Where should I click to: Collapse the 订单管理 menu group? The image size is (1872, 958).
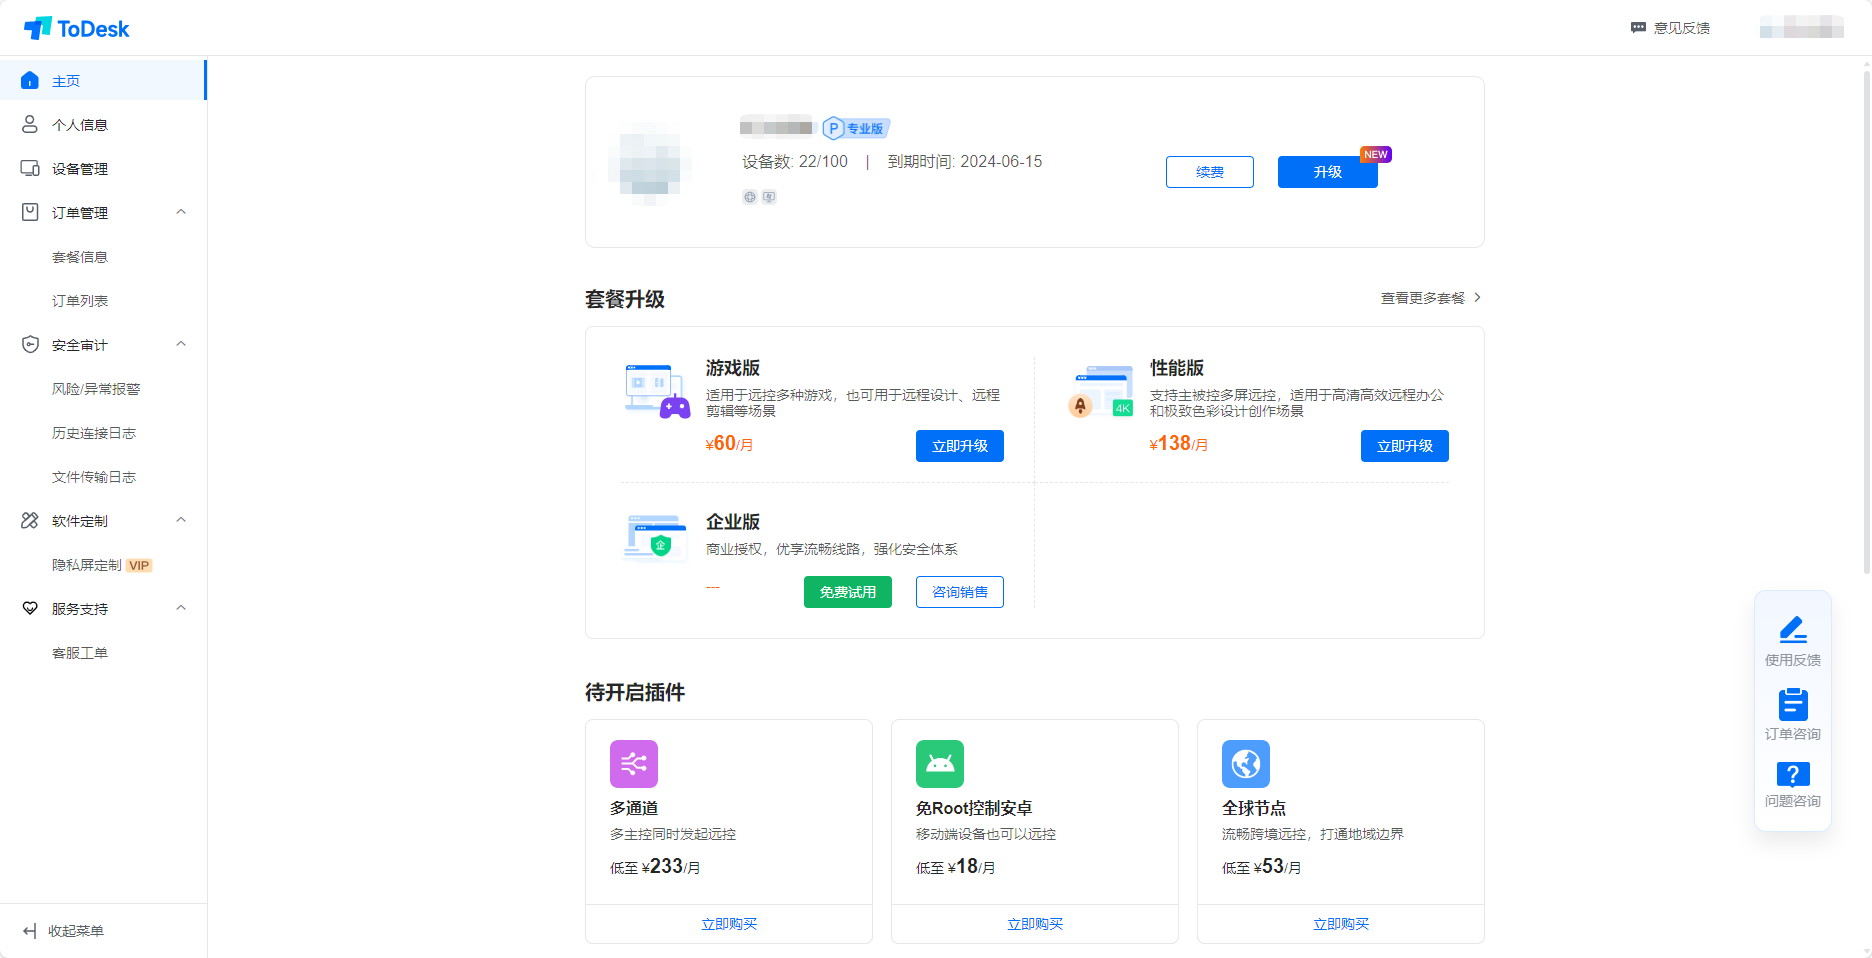[x=181, y=212]
